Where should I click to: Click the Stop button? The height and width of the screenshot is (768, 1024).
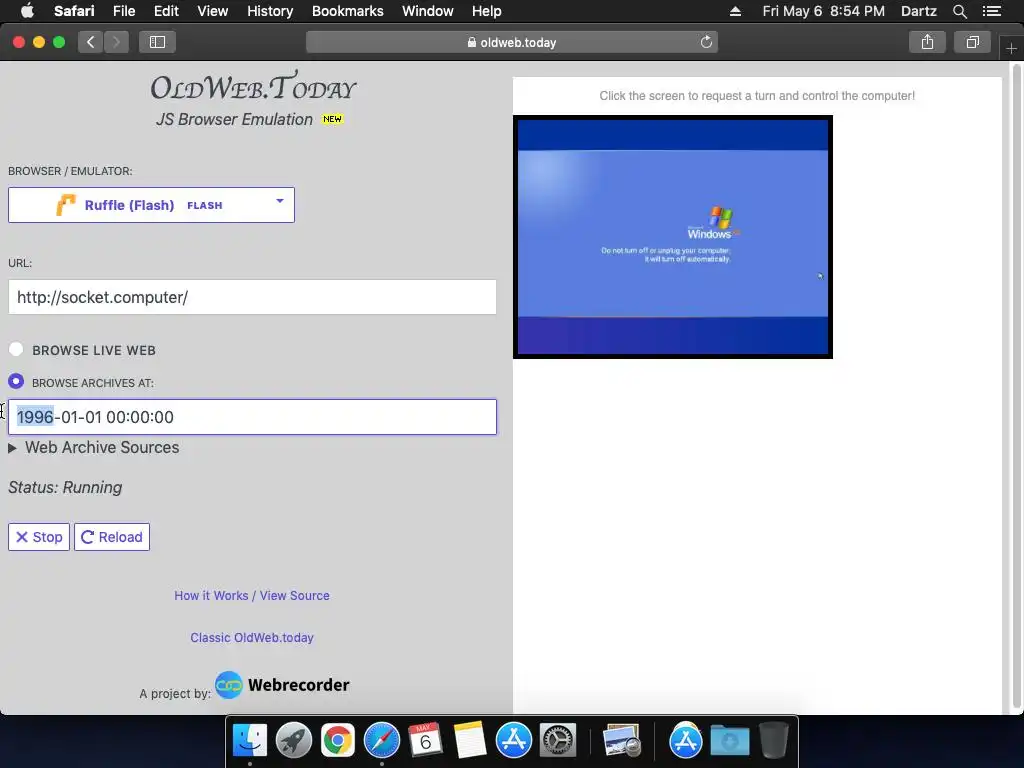(x=39, y=537)
